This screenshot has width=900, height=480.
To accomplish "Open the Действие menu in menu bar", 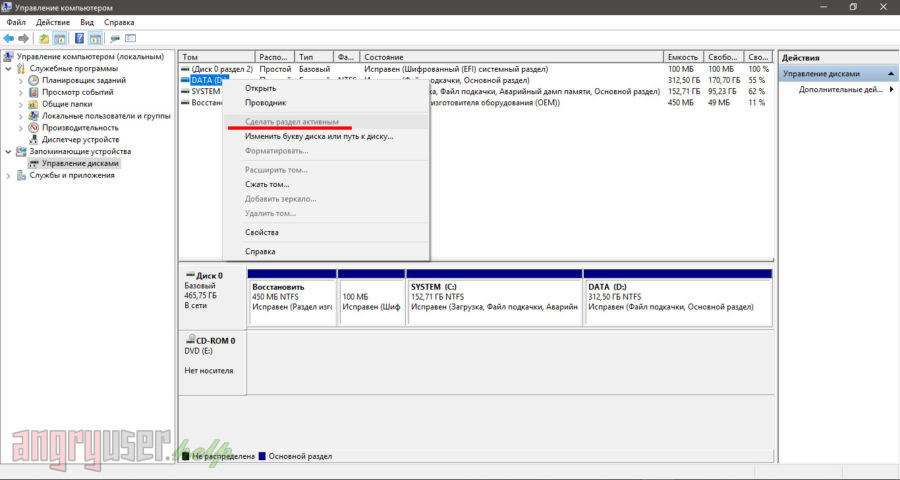I will click(x=52, y=21).
